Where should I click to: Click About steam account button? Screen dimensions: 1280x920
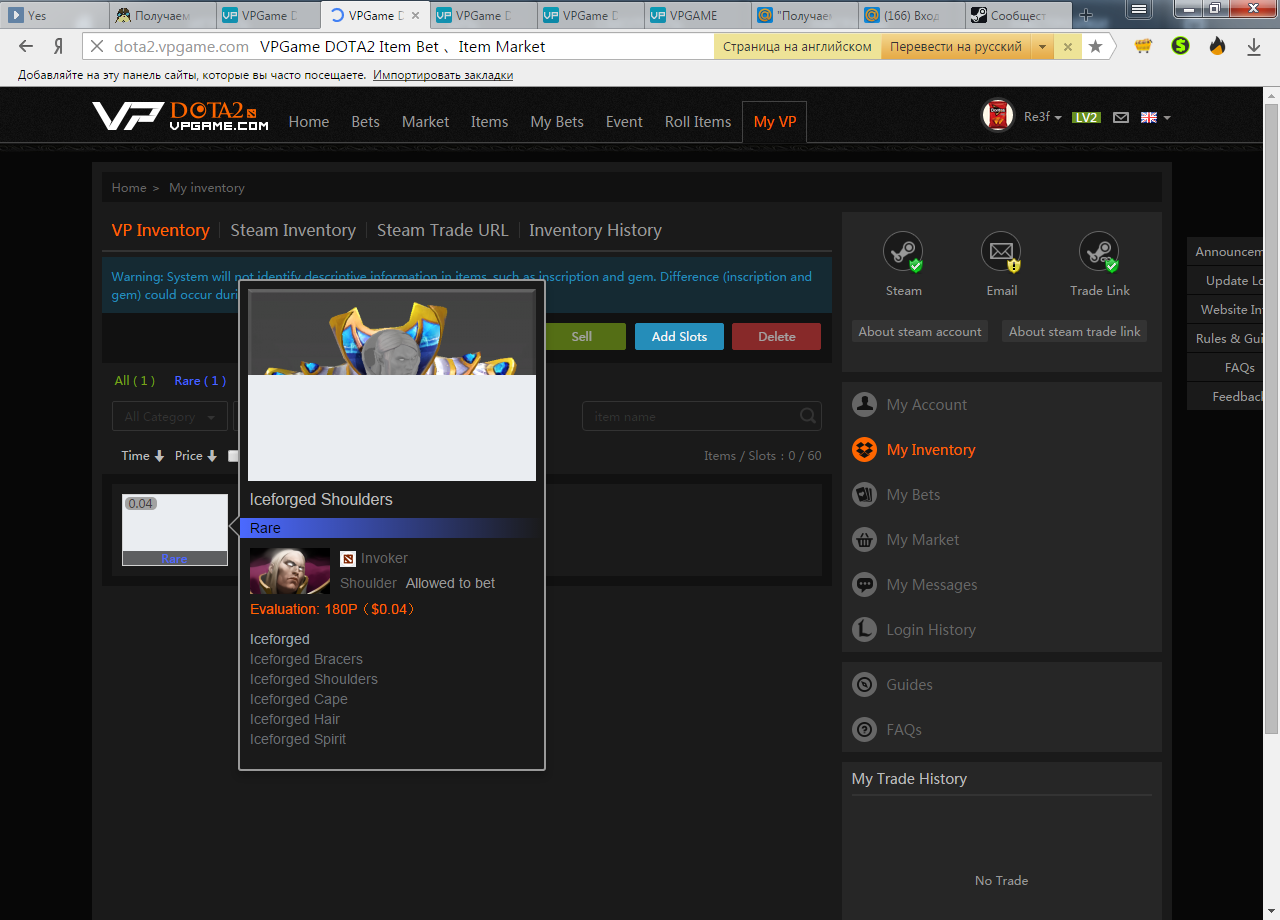pos(920,332)
